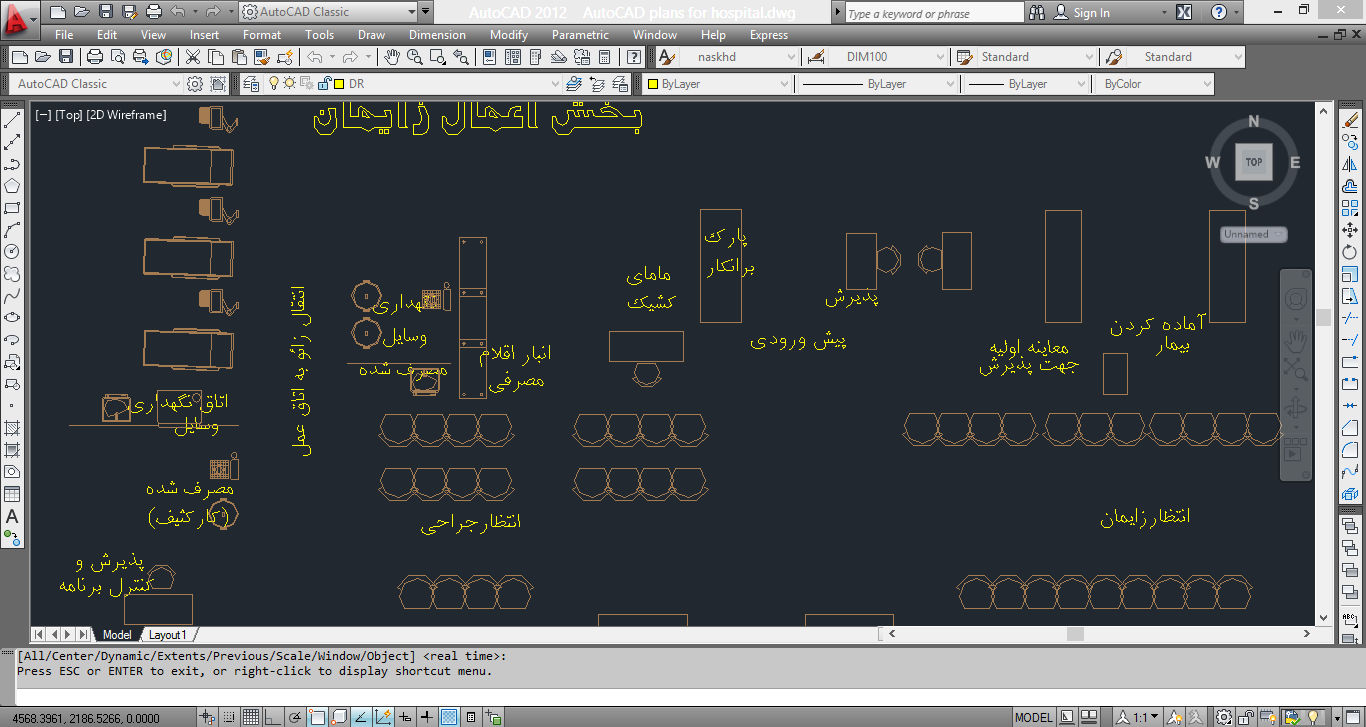
Task: Click the horizontal scrollbar thumb
Action: pyautogui.click(x=1075, y=634)
